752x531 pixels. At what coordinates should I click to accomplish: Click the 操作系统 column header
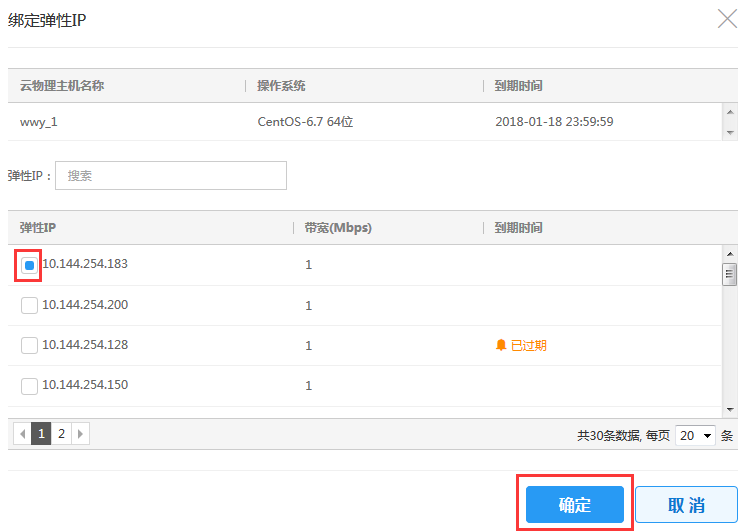pos(281,86)
